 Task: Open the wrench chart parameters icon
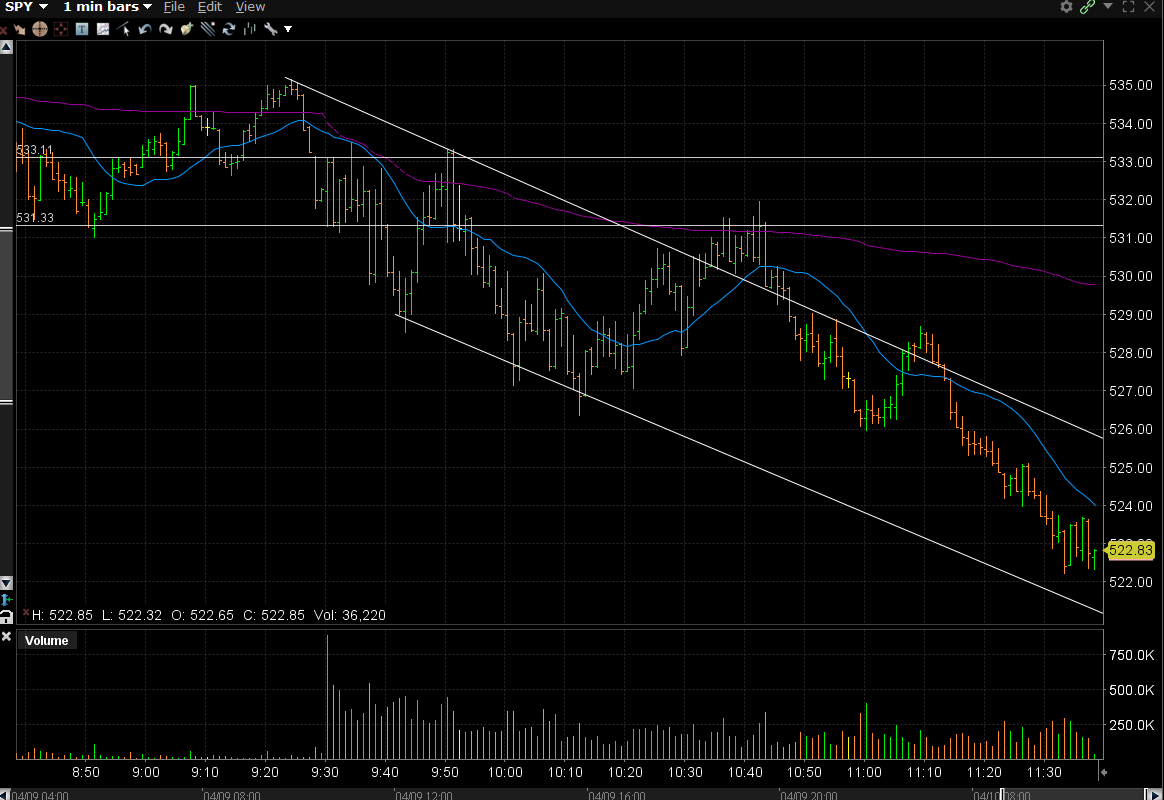click(270, 29)
